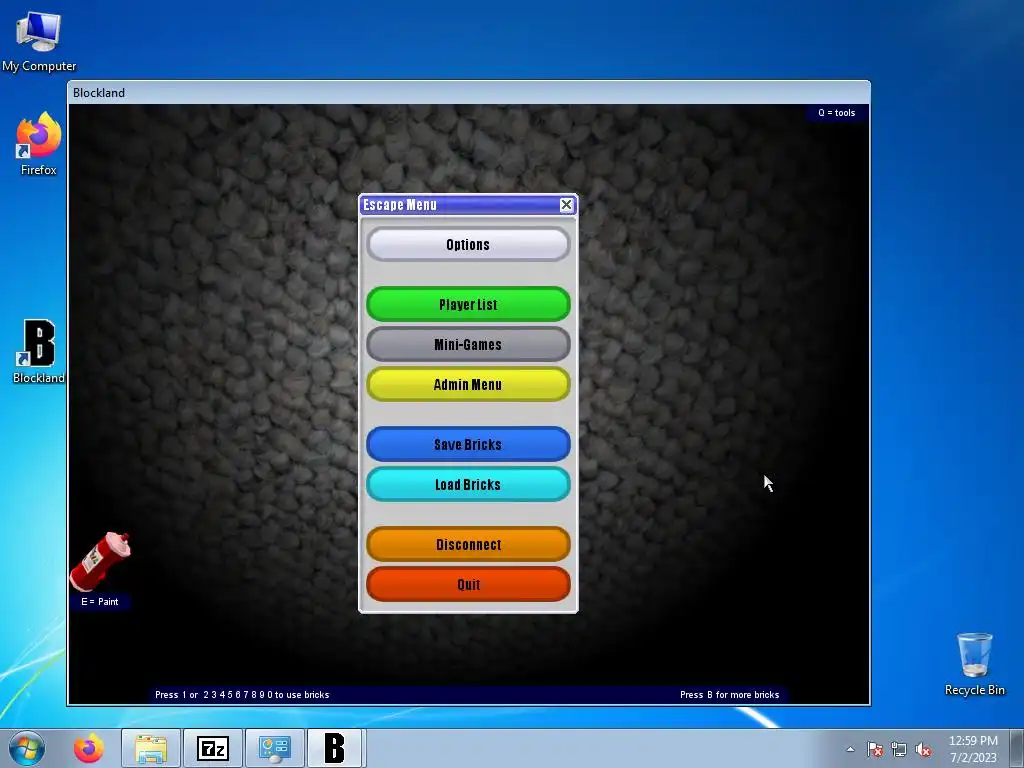Click the spray paint can icon
The height and width of the screenshot is (768, 1024).
click(x=101, y=561)
